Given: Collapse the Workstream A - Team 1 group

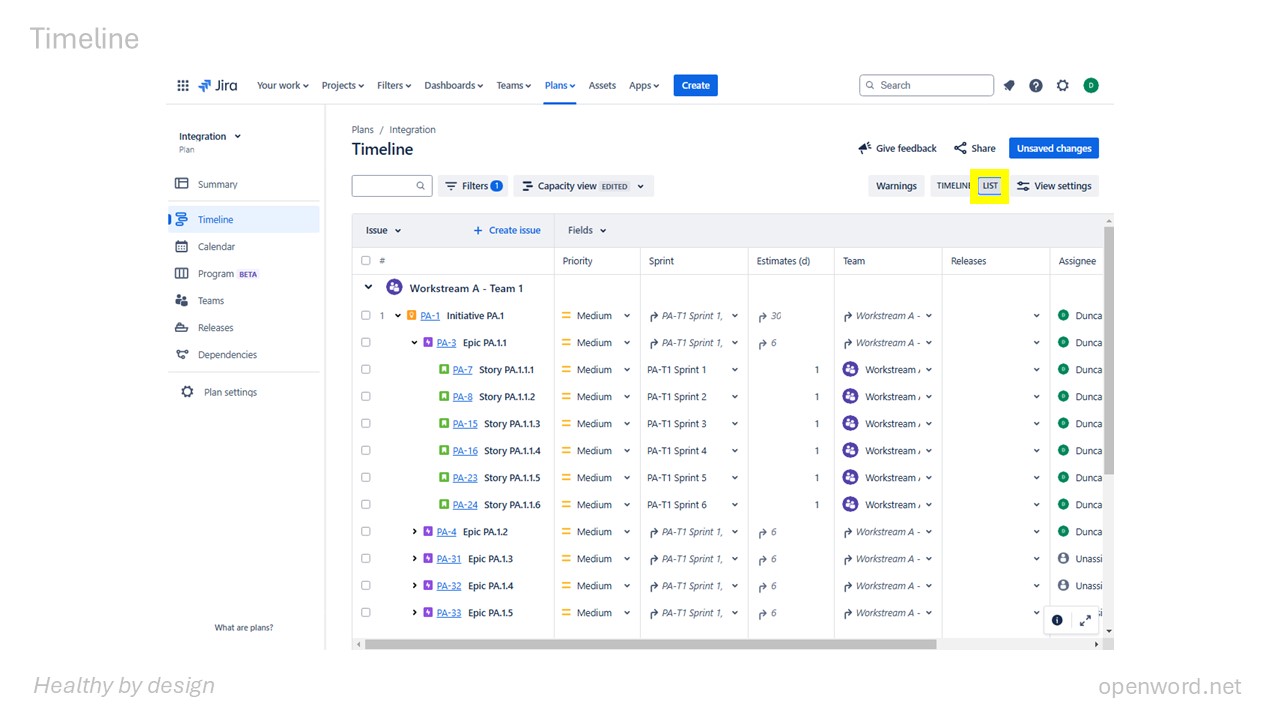Looking at the screenshot, I should 368,288.
